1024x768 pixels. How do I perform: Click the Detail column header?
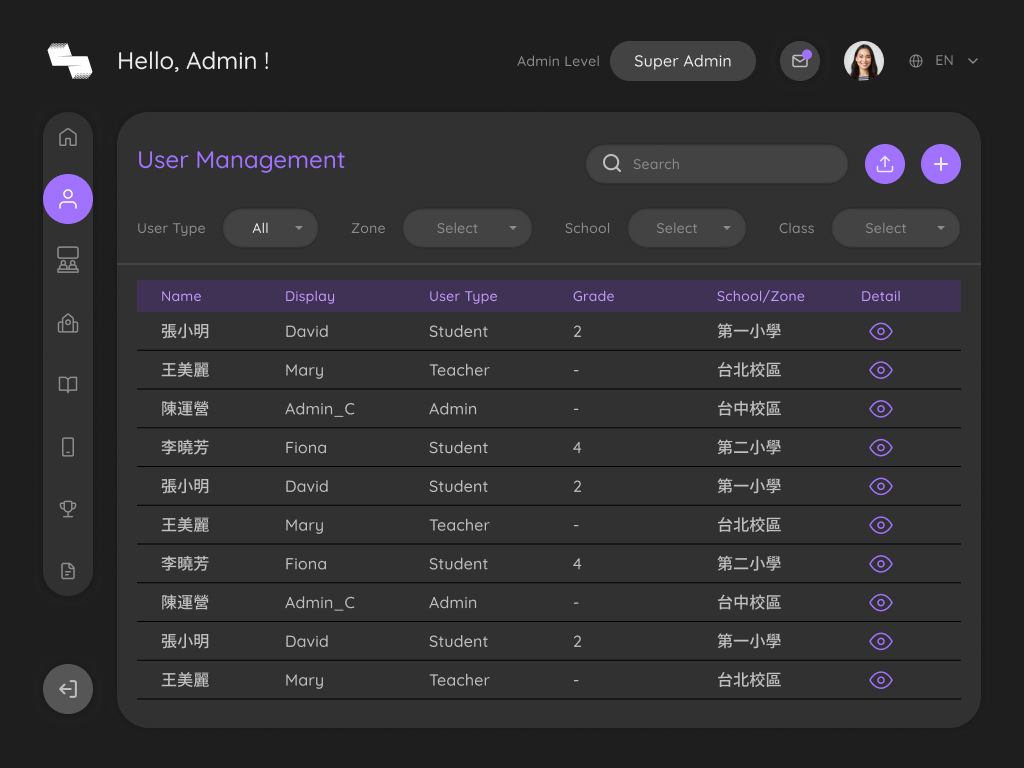[880, 296]
